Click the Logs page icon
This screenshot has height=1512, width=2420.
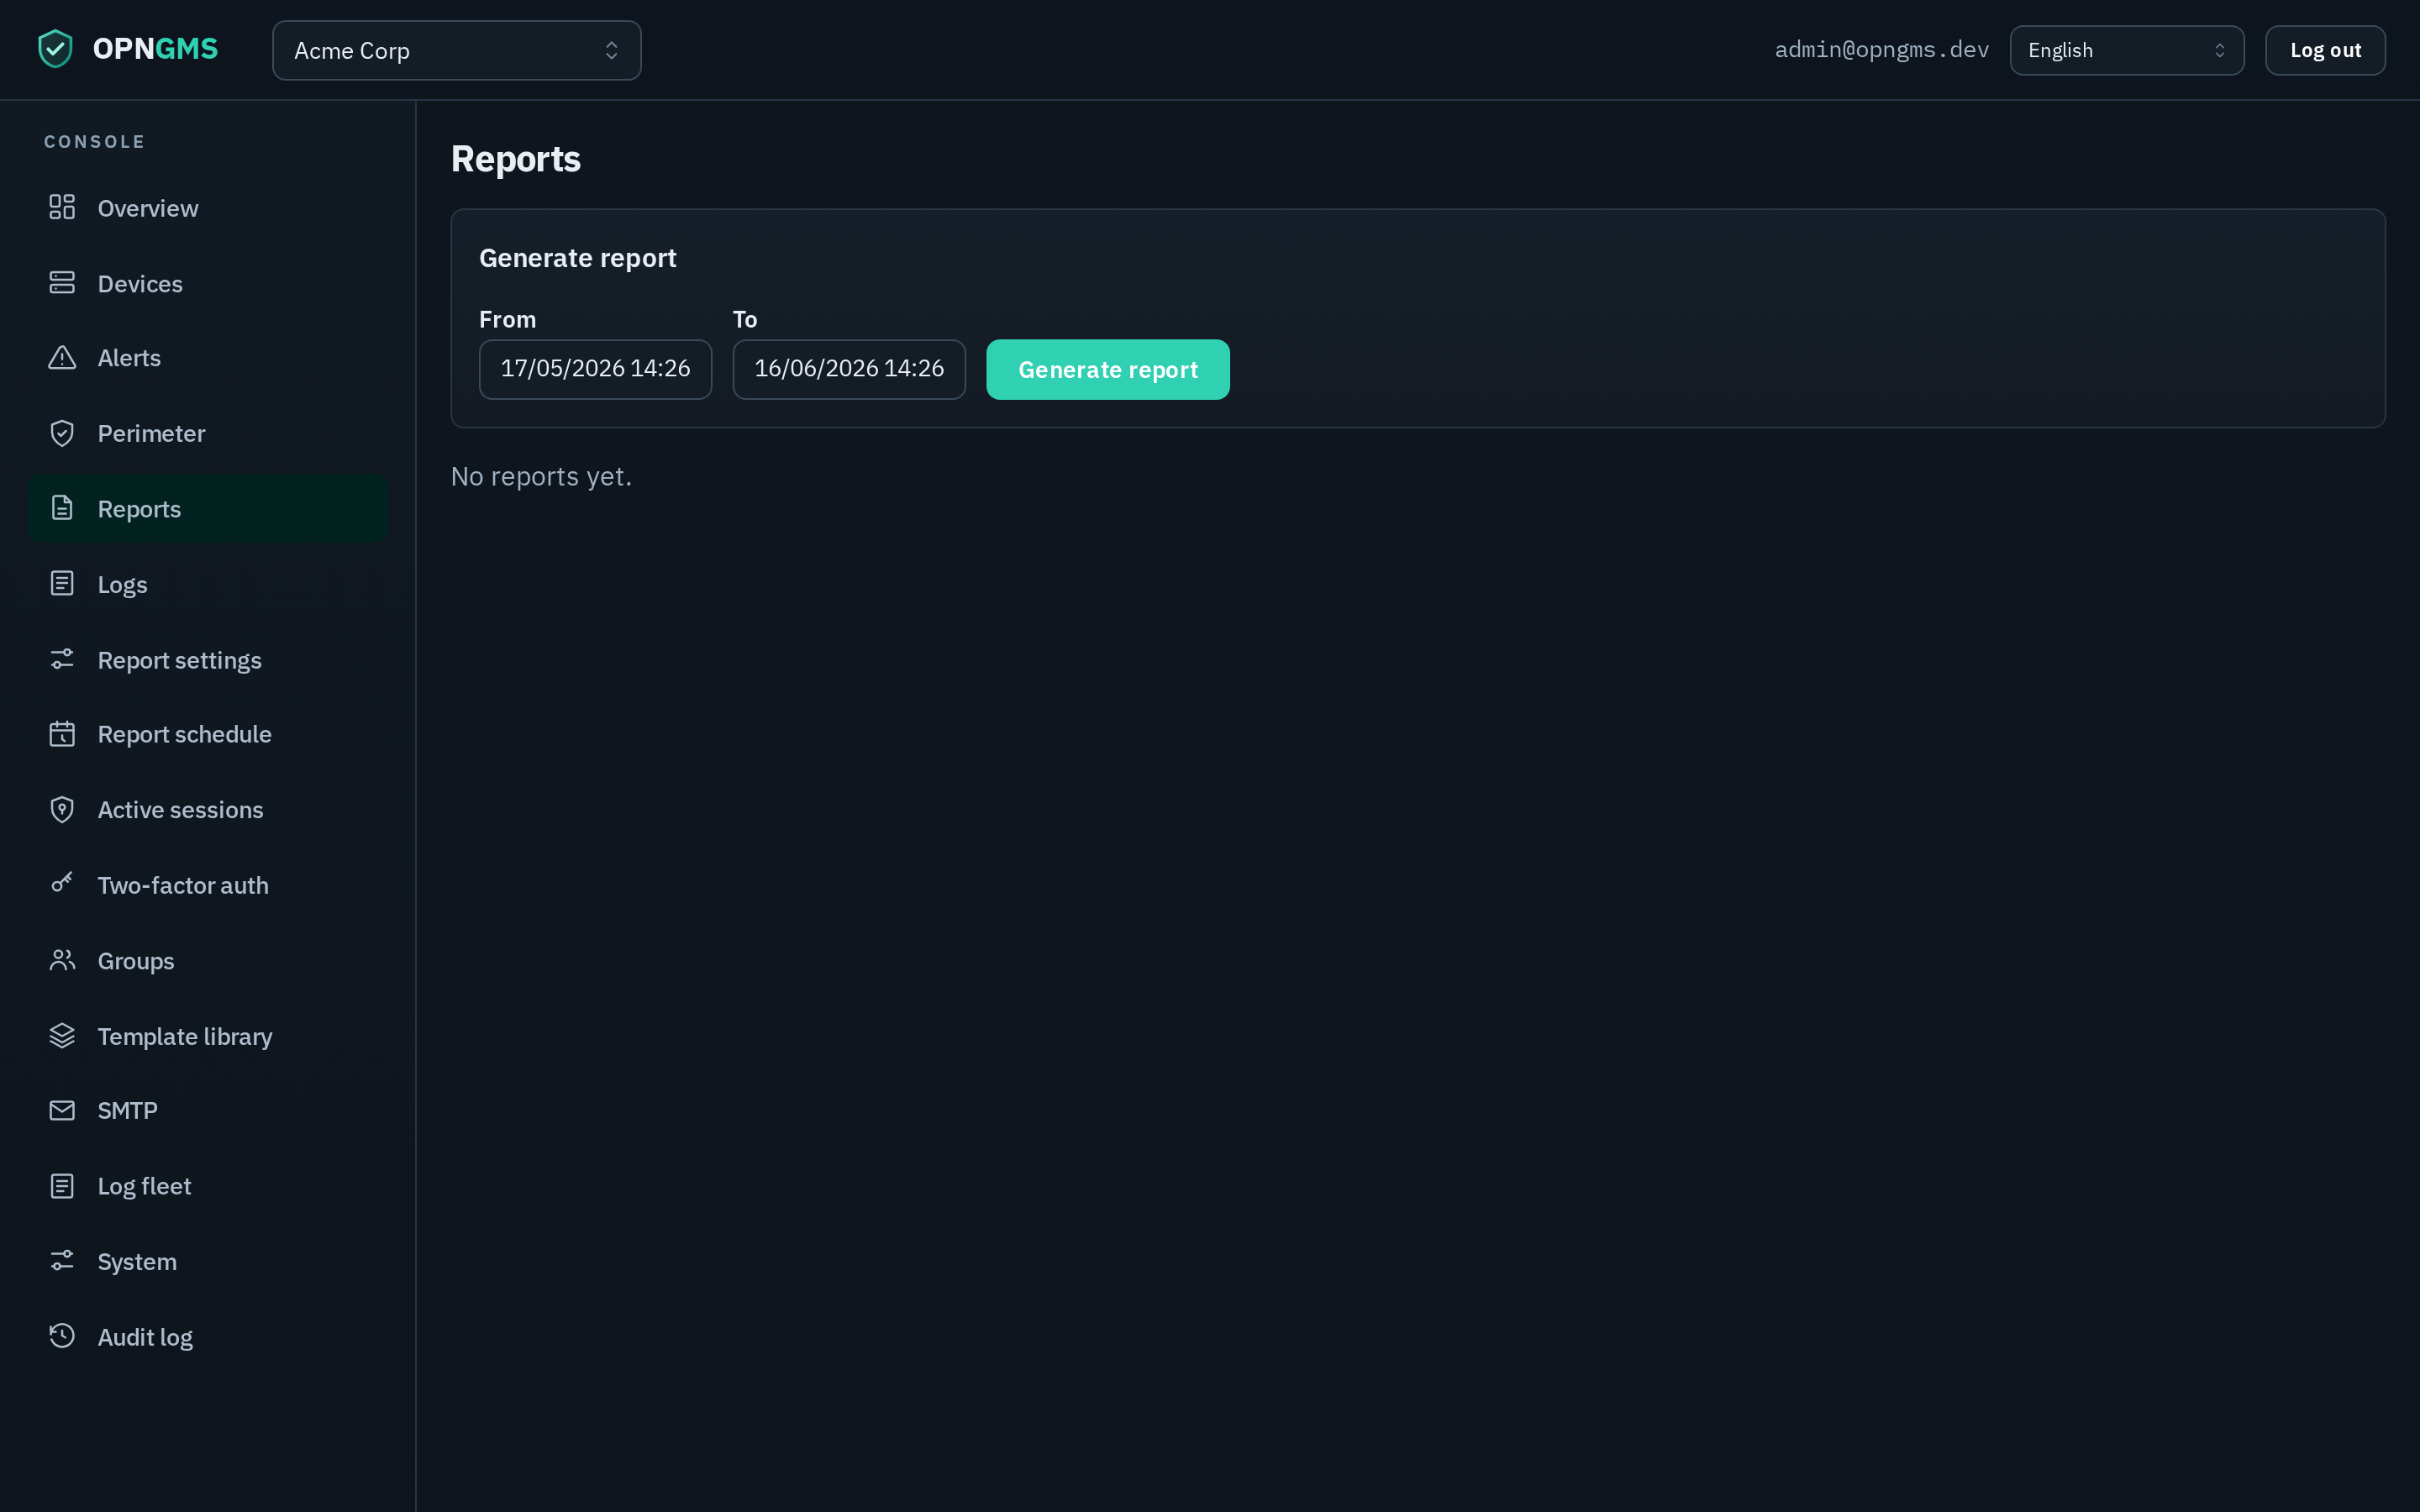[x=62, y=584]
